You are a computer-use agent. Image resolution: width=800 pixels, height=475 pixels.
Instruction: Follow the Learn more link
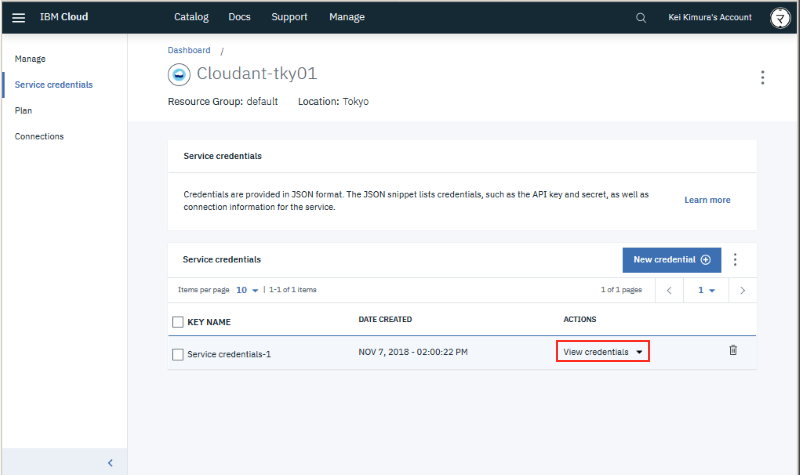[707, 200]
